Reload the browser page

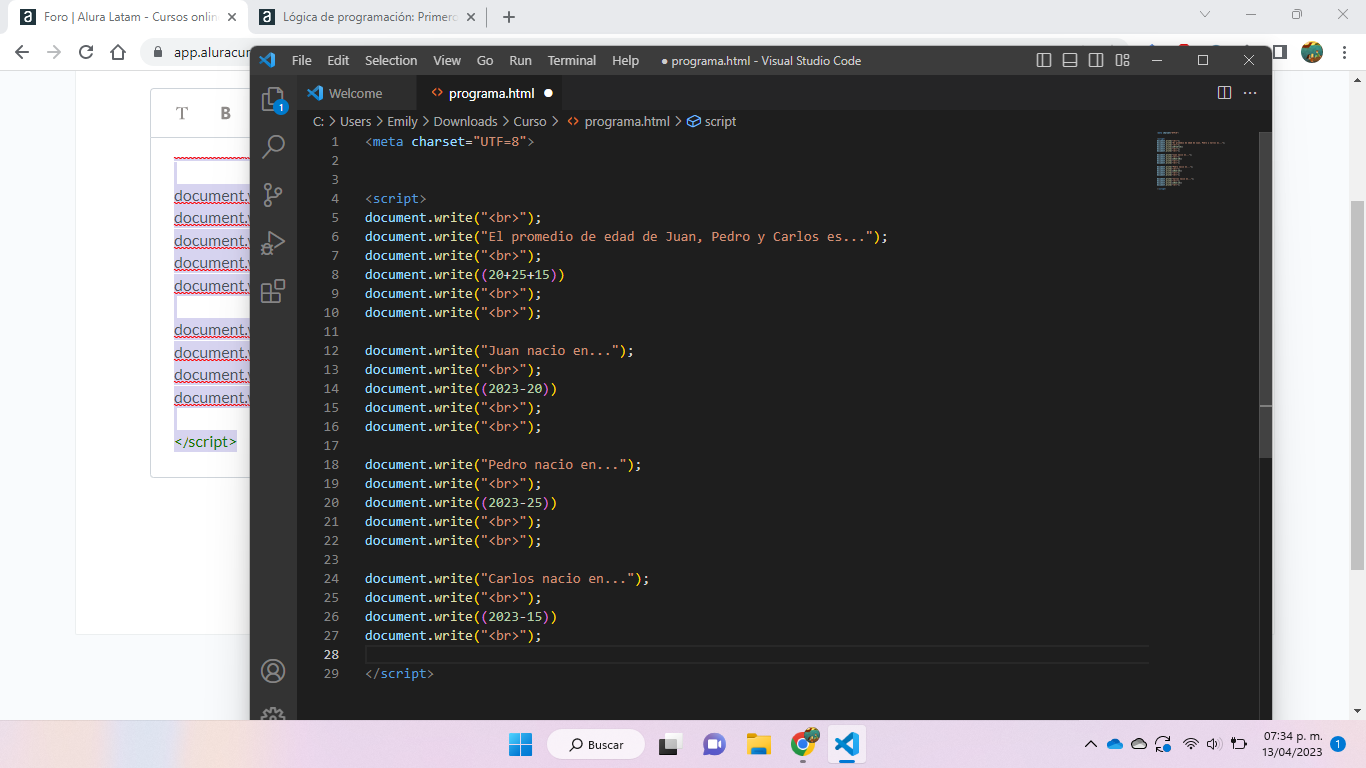[x=86, y=52]
